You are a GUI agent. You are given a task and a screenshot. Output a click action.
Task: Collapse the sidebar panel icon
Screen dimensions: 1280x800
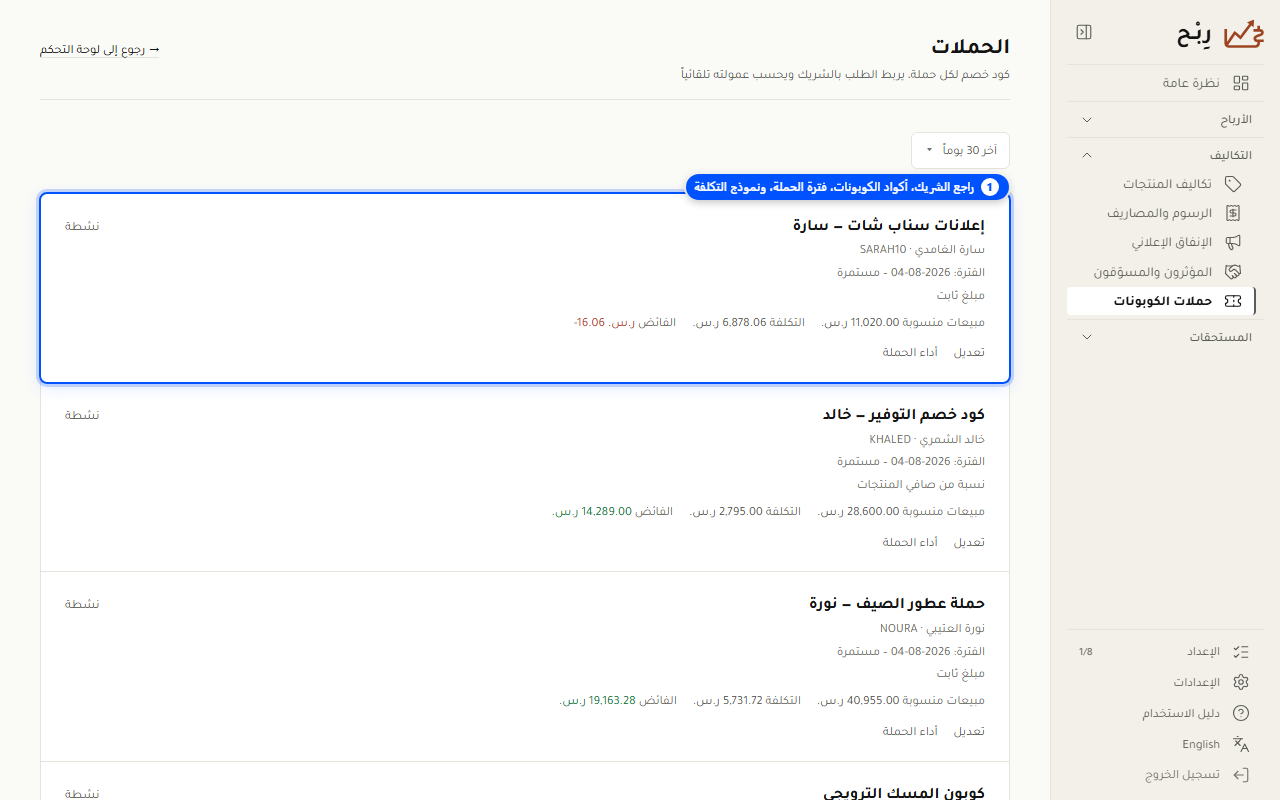tap(1084, 32)
